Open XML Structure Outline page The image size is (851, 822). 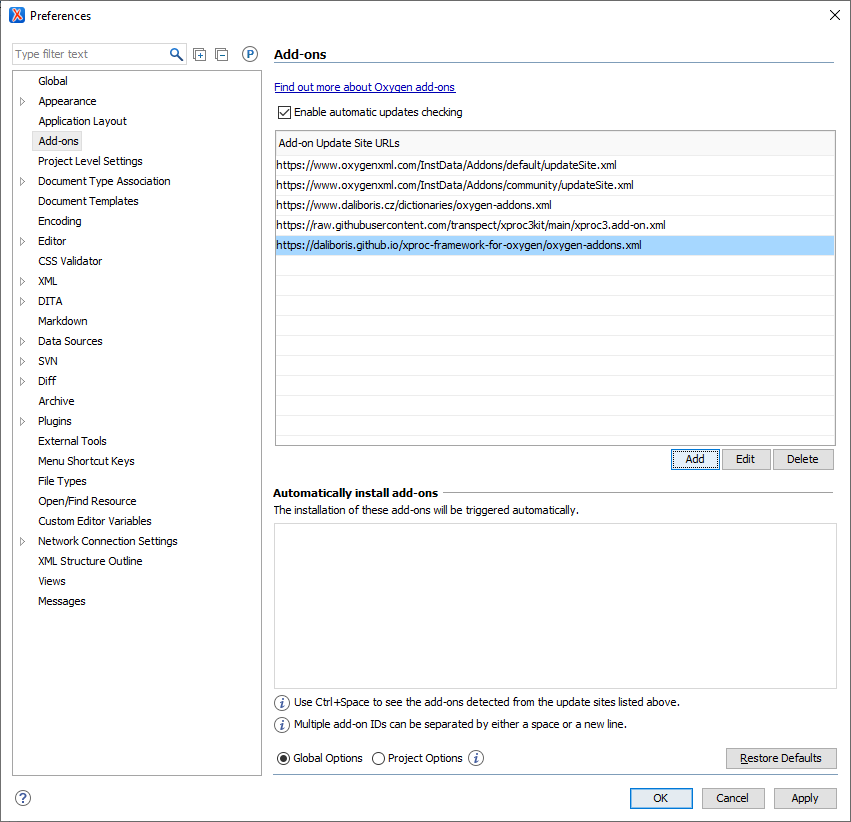tap(90, 561)
